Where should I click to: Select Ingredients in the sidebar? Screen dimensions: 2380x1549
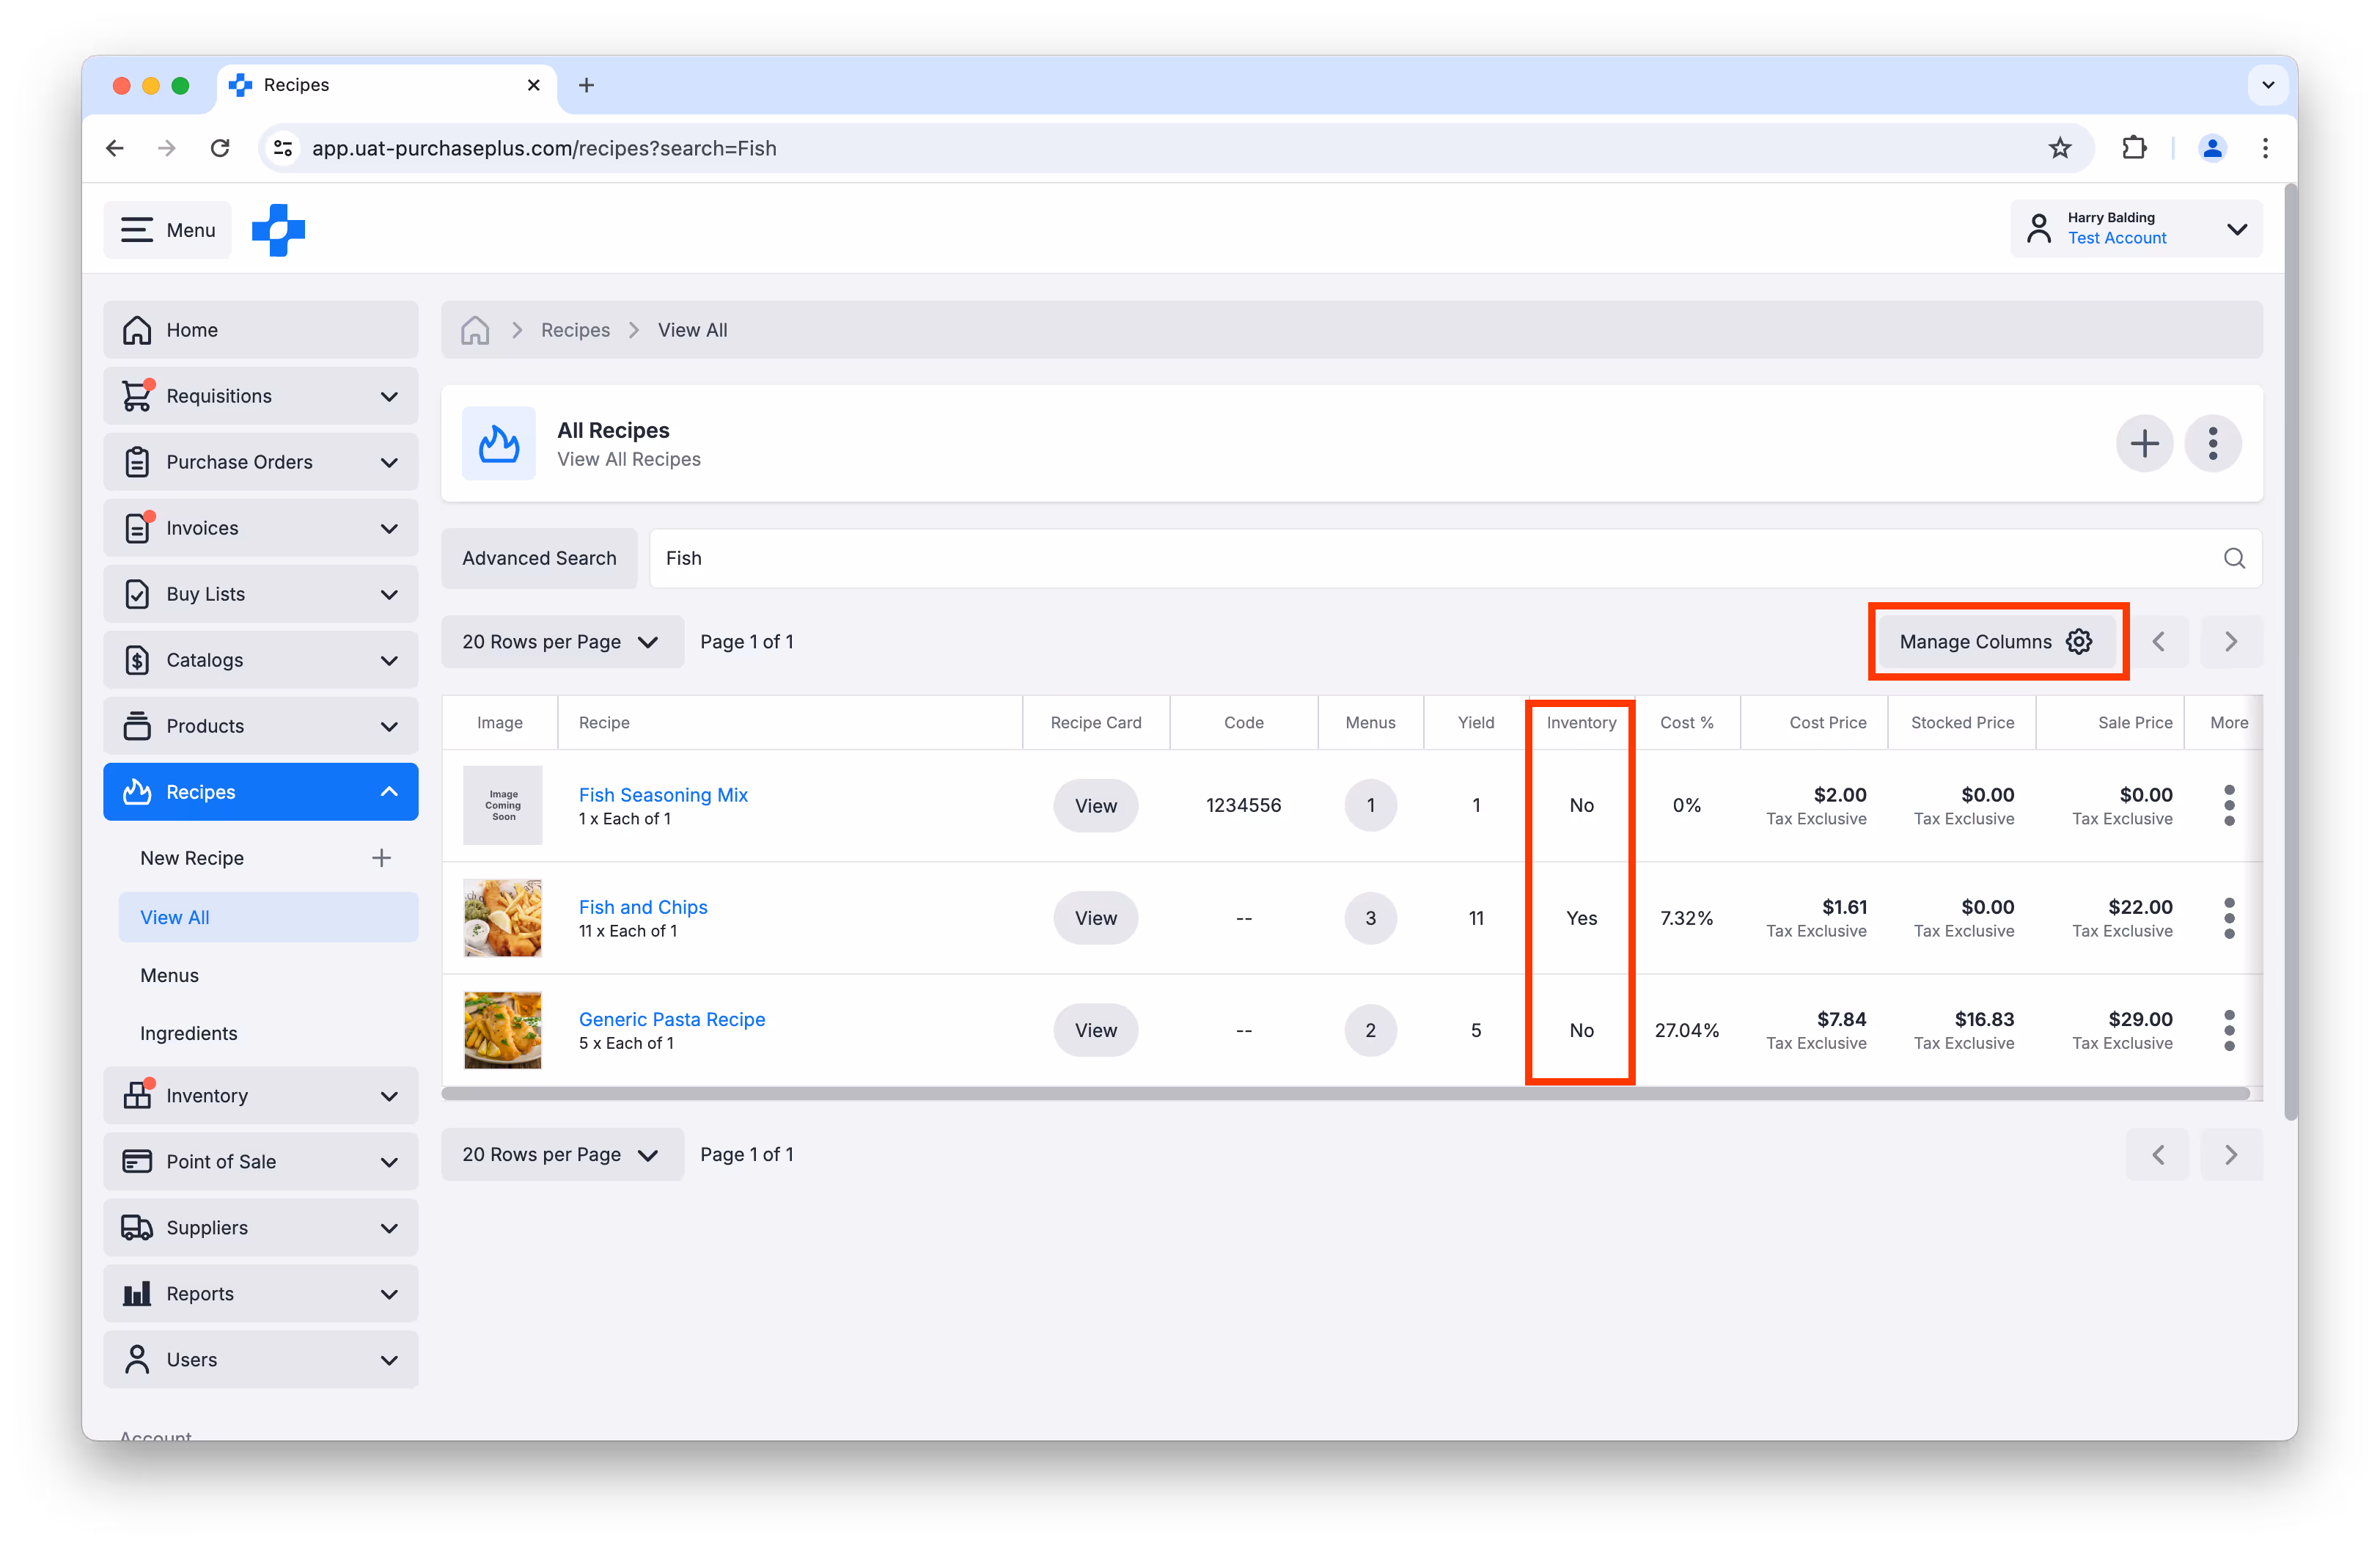[x=188, y=1033]
